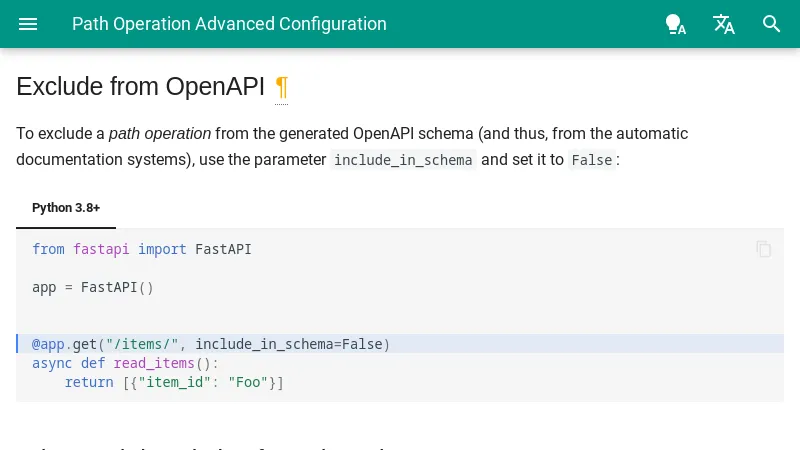Click the search magnifier icon
Screen dimensions: 800x450
point(772,24)
